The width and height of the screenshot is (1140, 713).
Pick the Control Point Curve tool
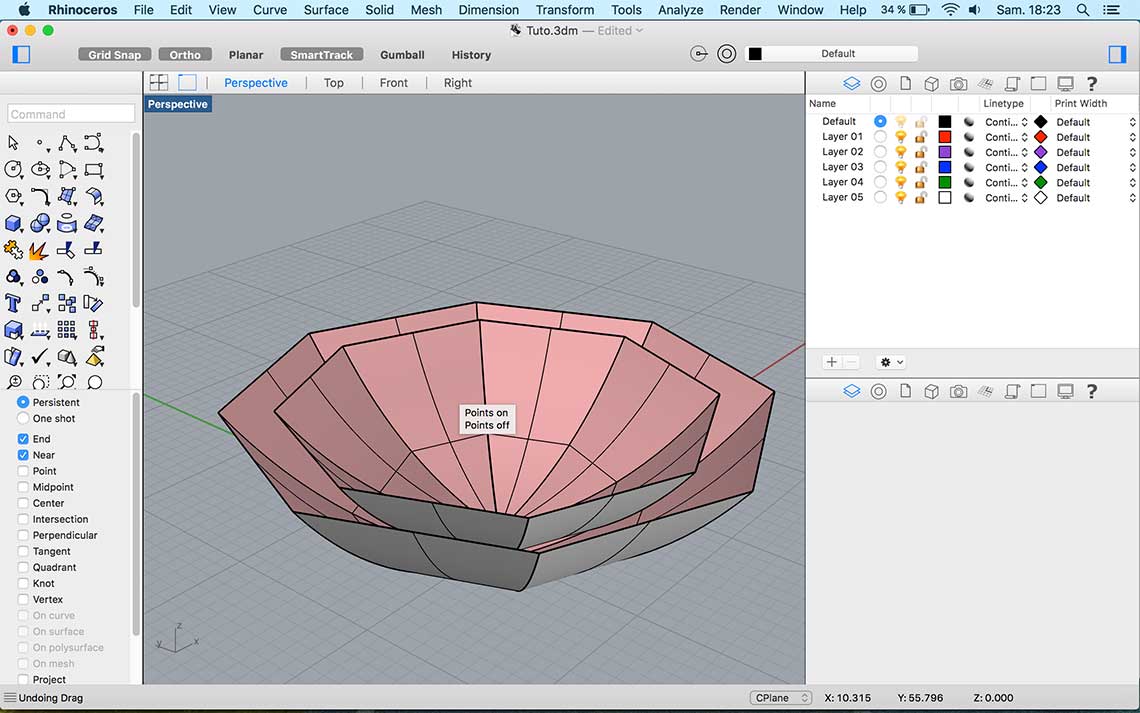(94, 143)
